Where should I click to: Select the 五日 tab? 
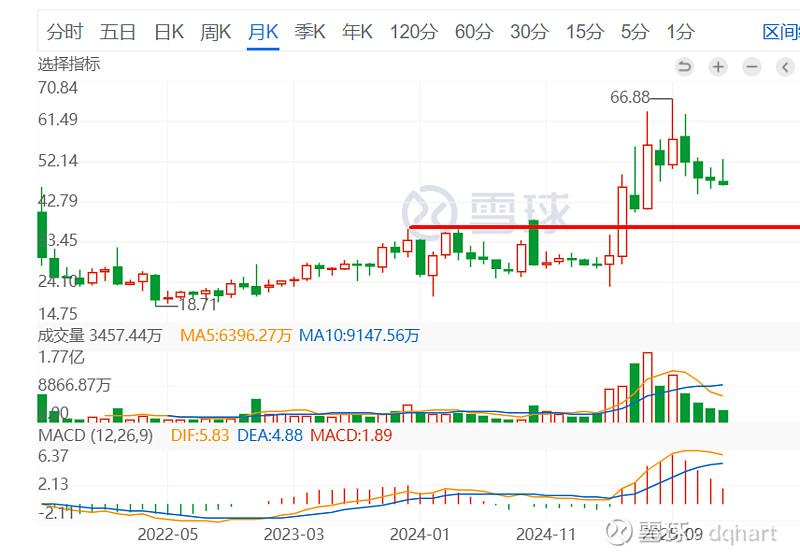[117, 32]
